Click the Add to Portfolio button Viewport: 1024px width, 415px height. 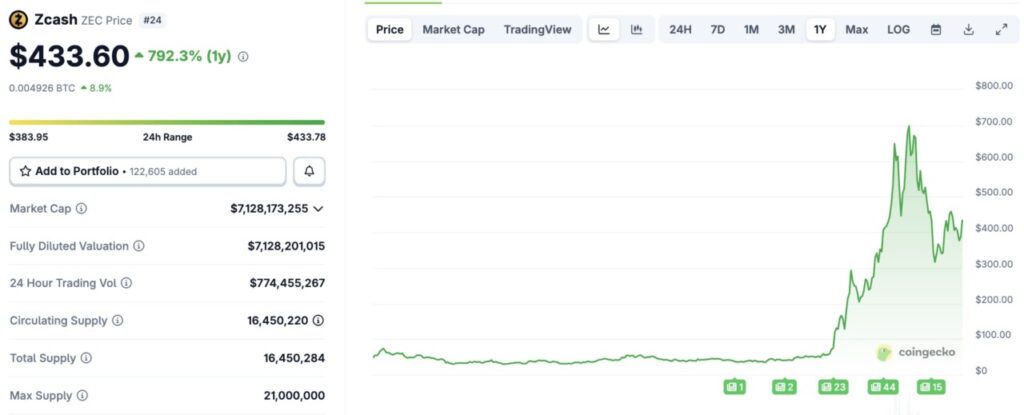(x=148, y=171)
